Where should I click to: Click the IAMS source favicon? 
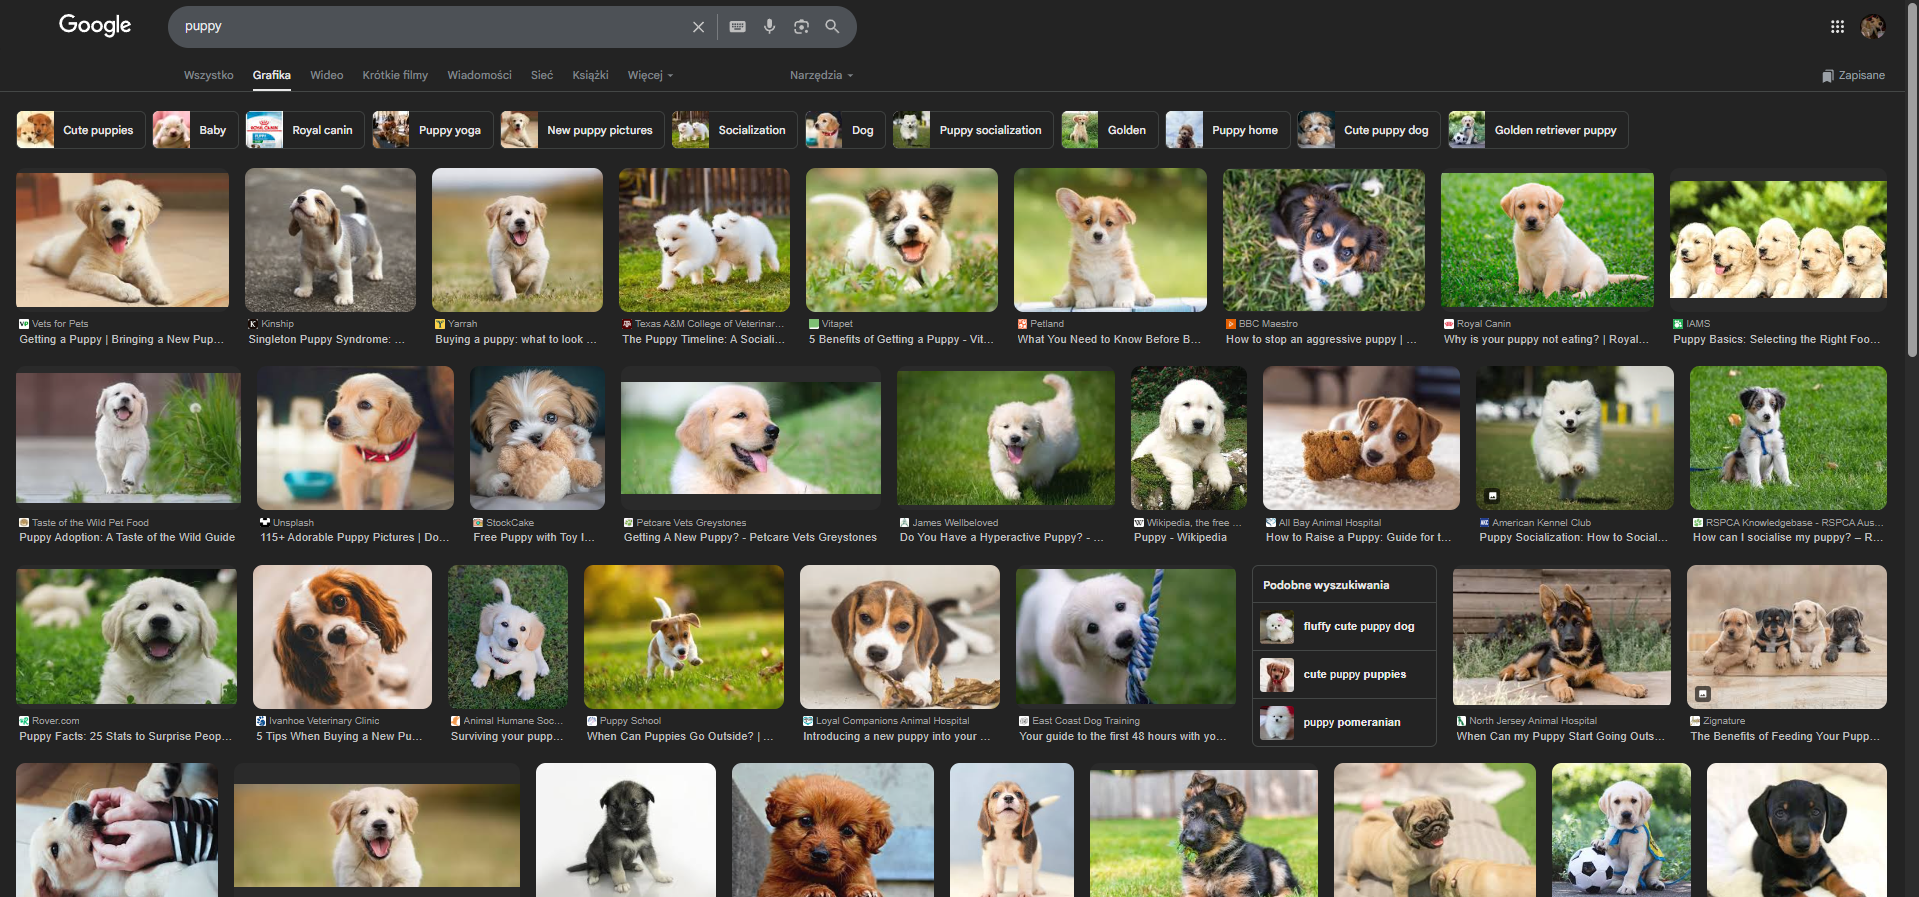pos(1678,324)
